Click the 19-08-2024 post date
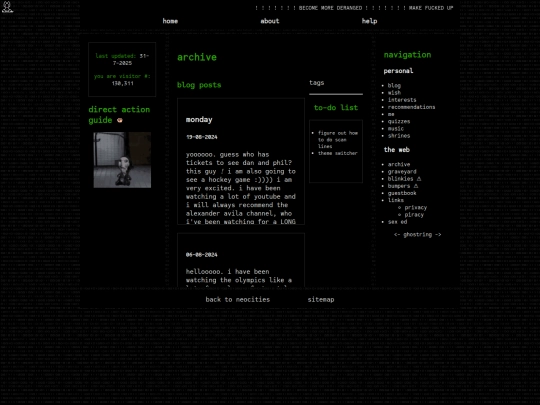The image size is (540, 405). point(201,137)
